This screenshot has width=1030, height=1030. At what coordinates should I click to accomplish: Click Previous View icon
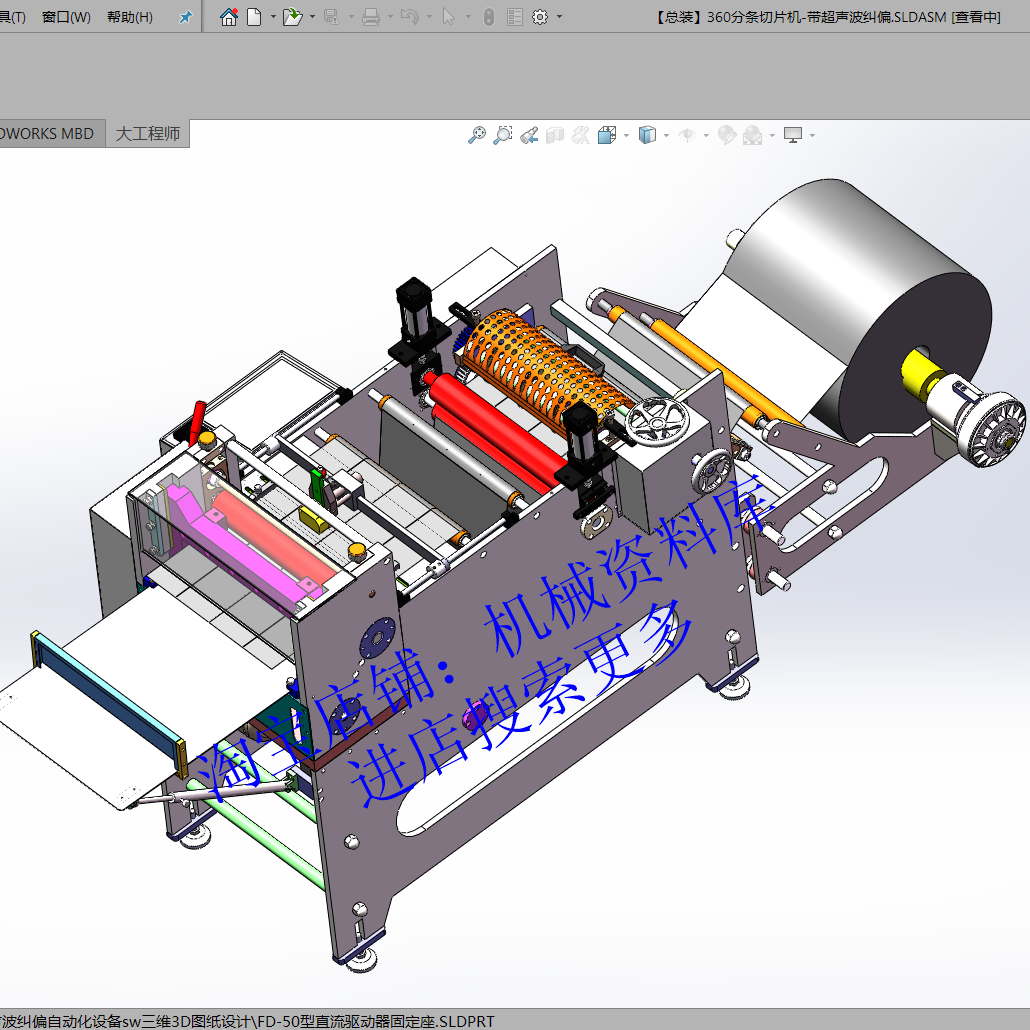pyautogui.click(x=529, y=135)
